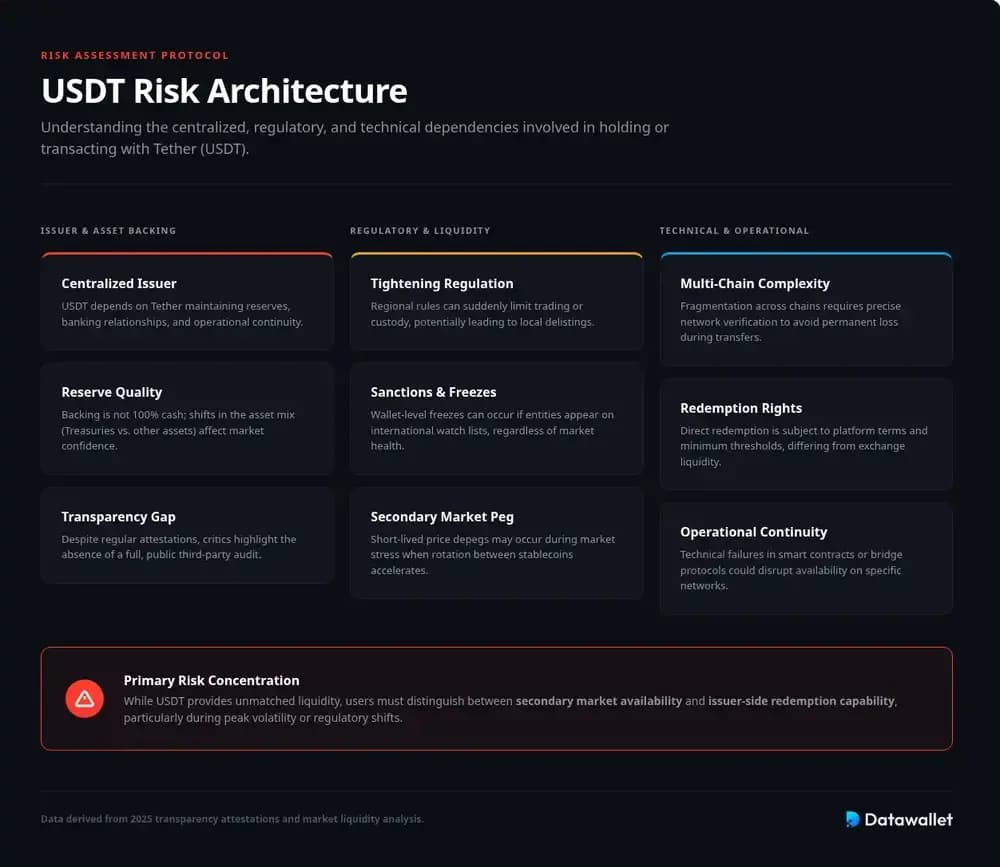Click the Datawallet brand name text

[x=909, y=819]
